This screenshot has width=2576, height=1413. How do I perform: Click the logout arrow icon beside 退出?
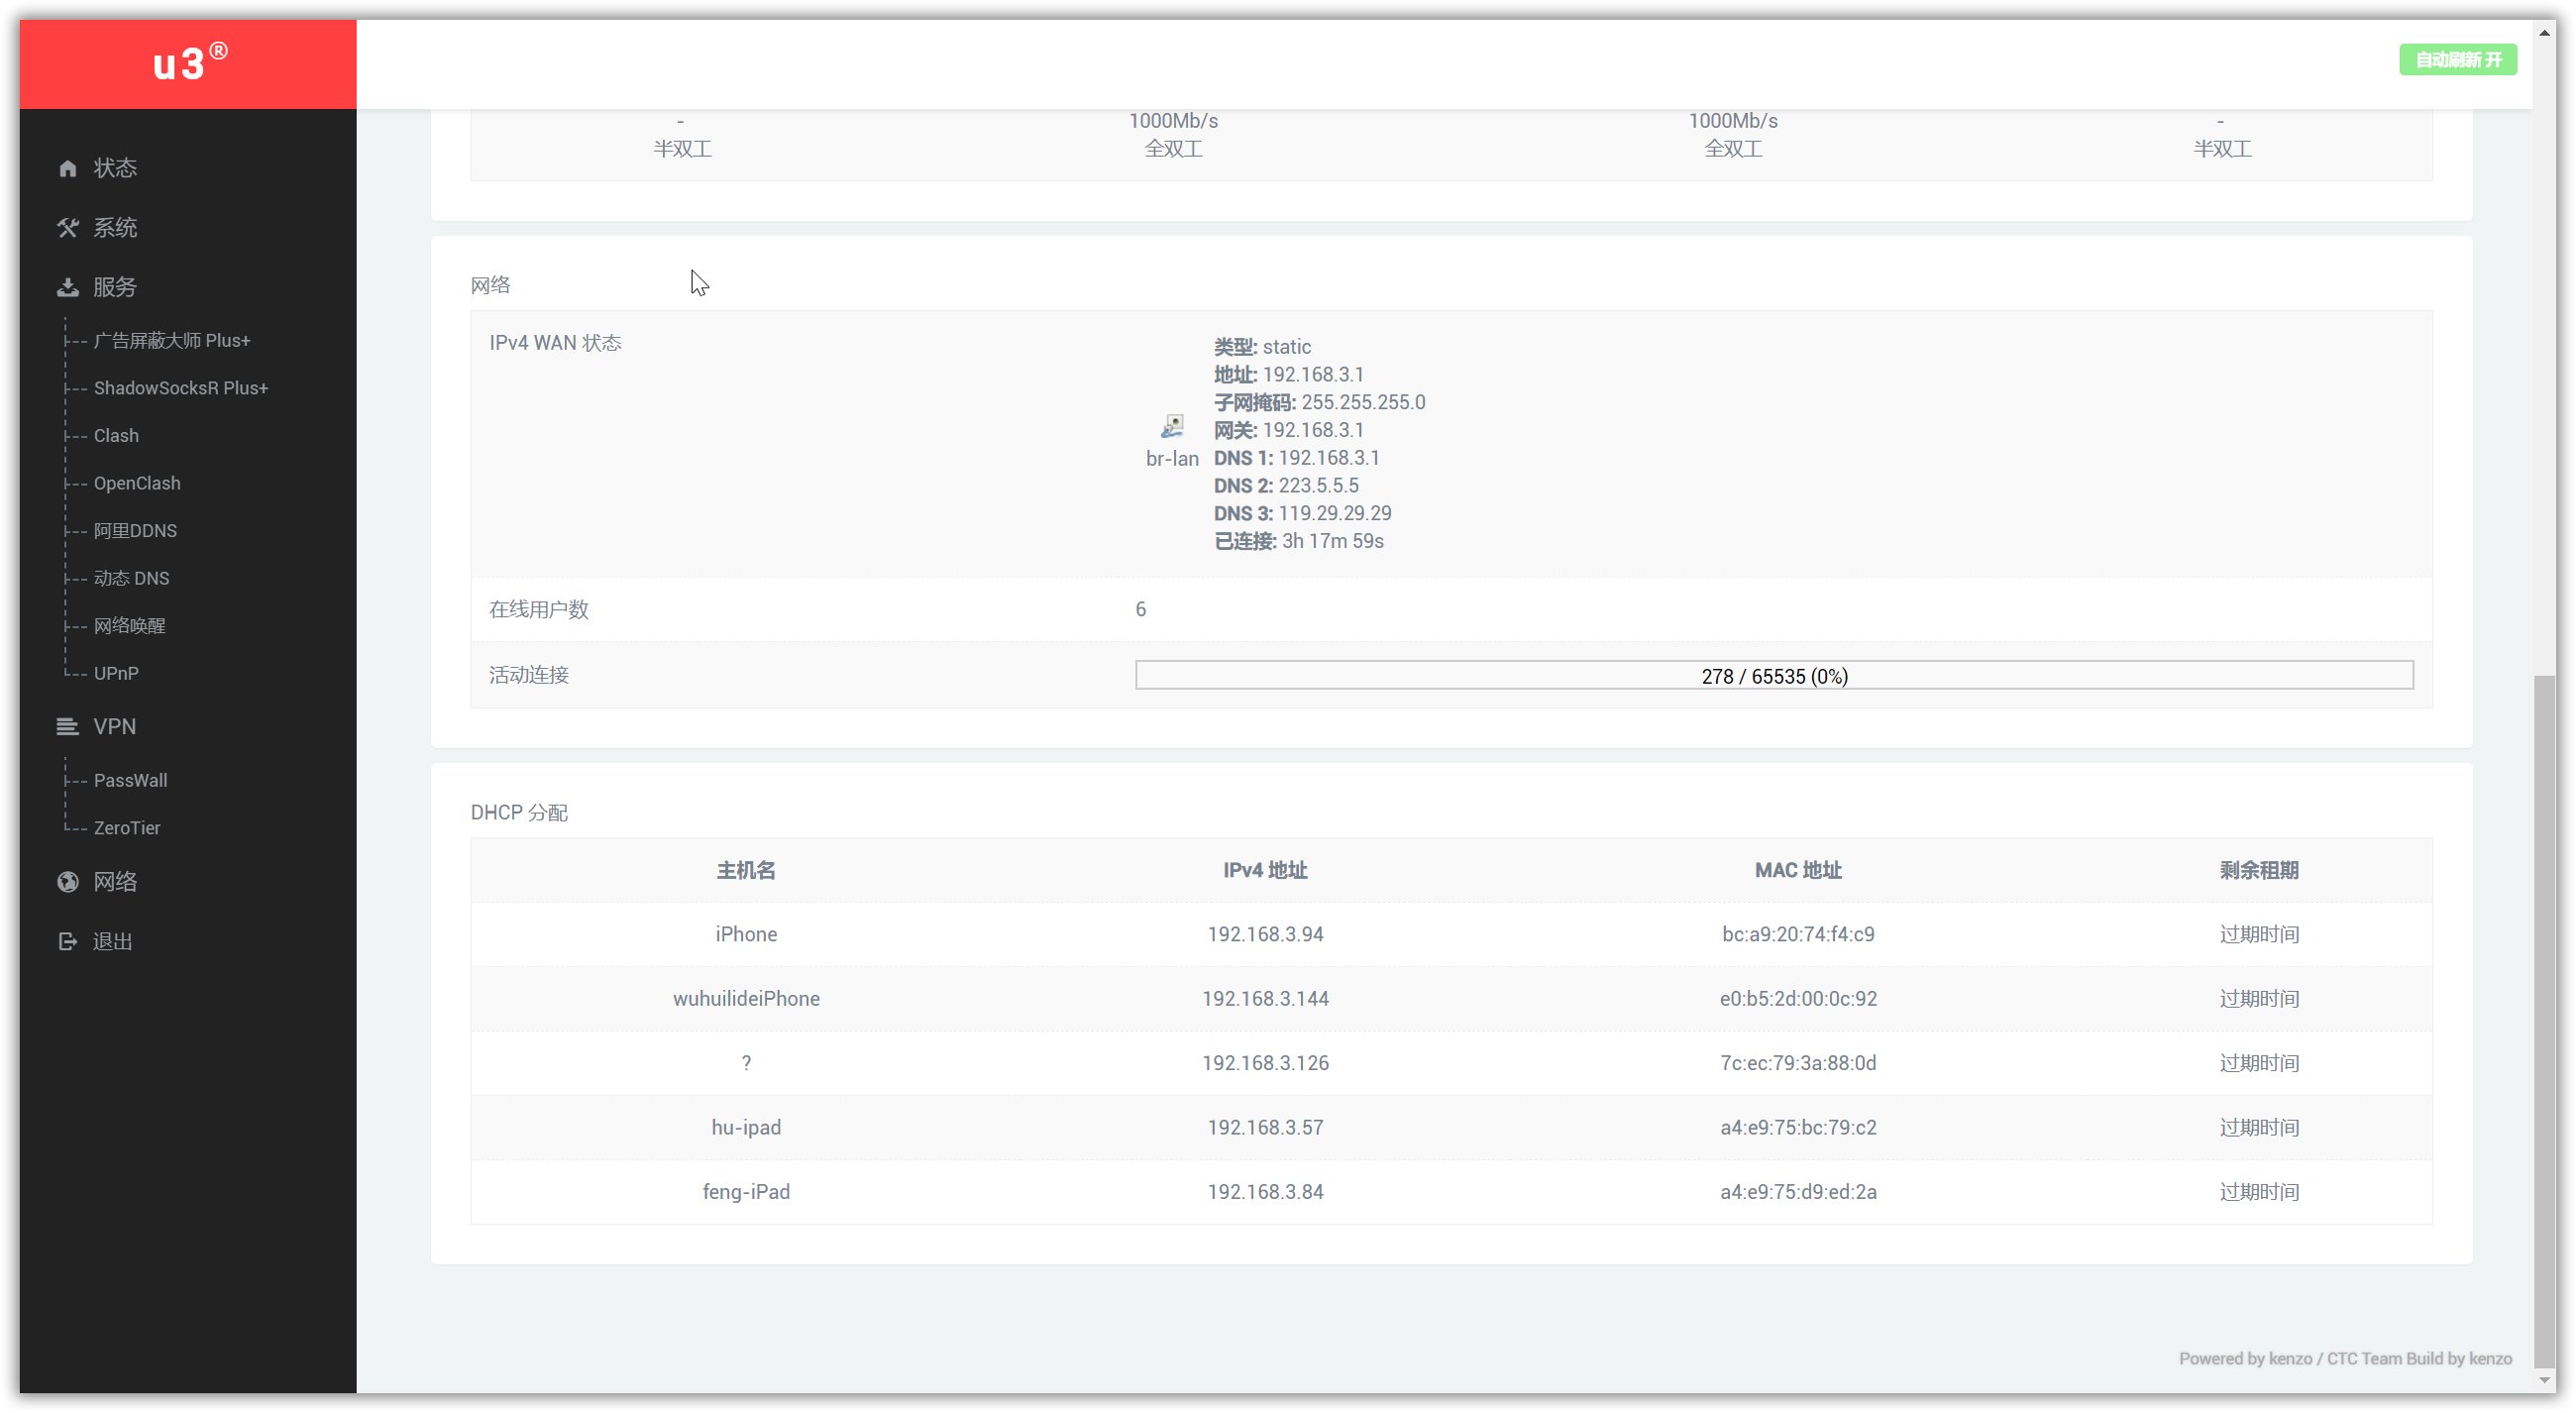(67, 942)
